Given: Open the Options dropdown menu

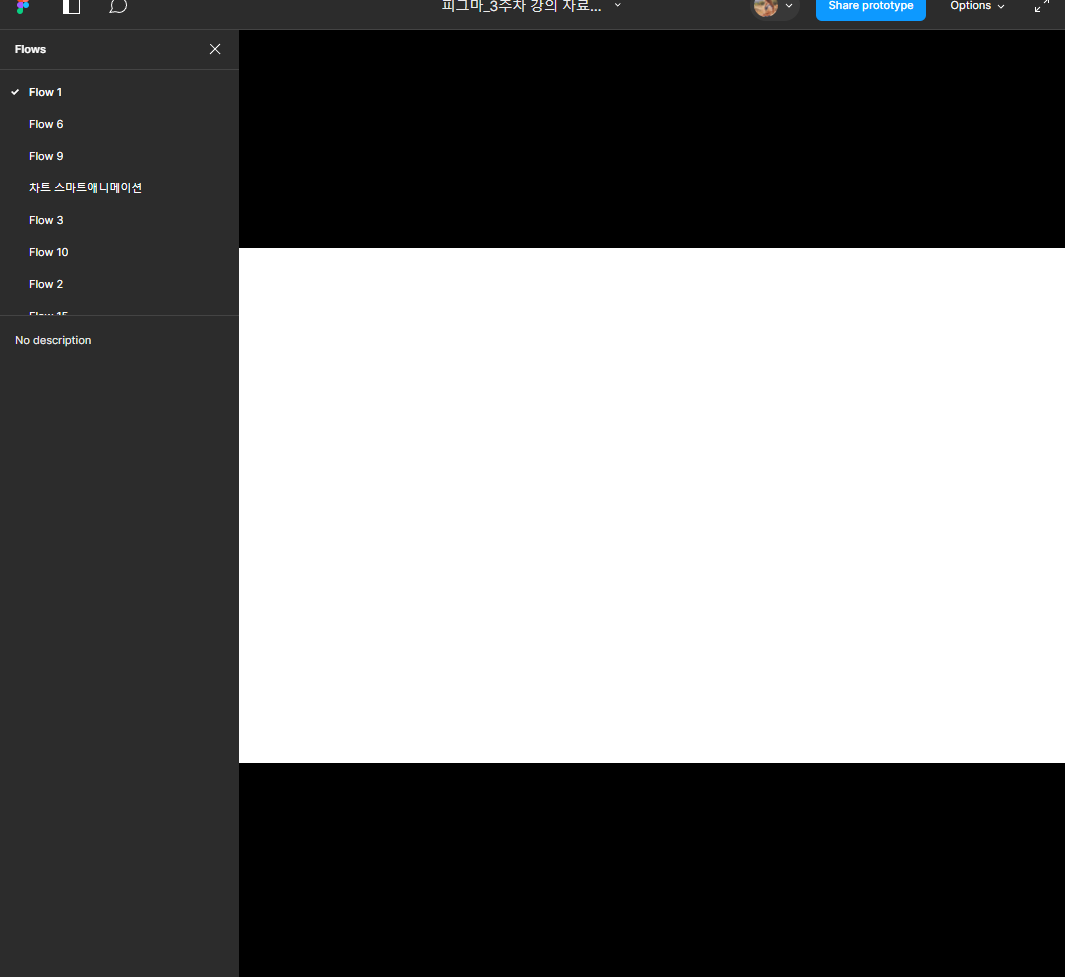Looking at the screenshot, I should (977, 5).
